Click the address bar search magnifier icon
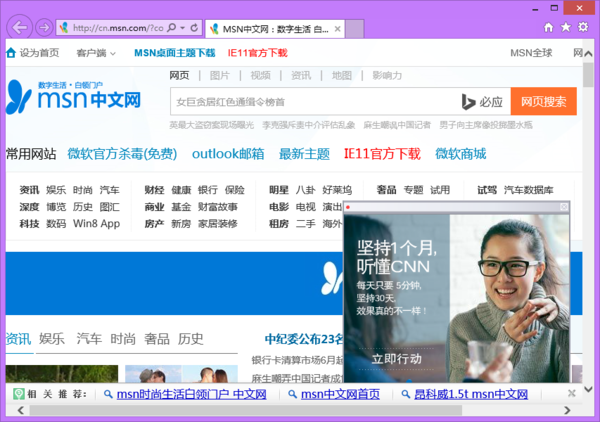The height and width of the screenshot is (422, 600). (172, 28)
